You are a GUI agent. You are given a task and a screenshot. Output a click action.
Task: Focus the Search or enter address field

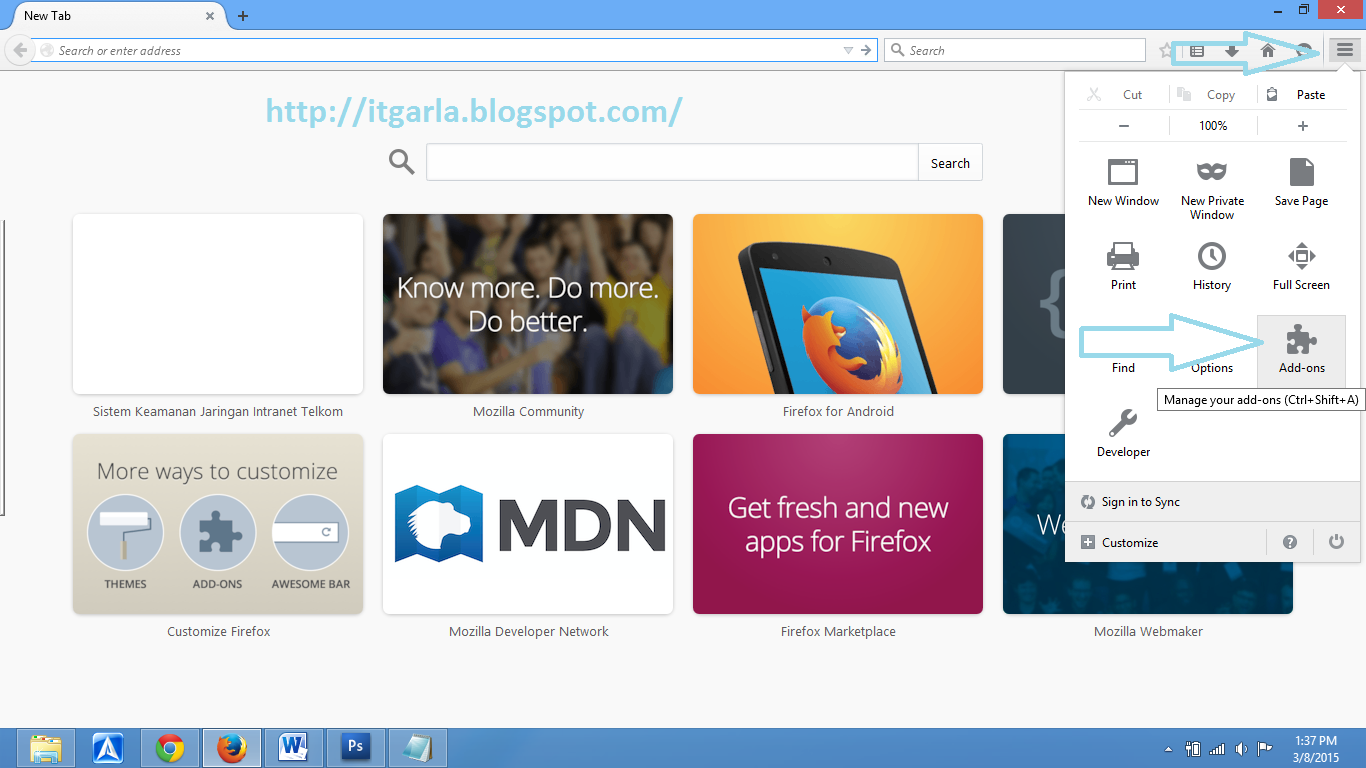(440, 50)
